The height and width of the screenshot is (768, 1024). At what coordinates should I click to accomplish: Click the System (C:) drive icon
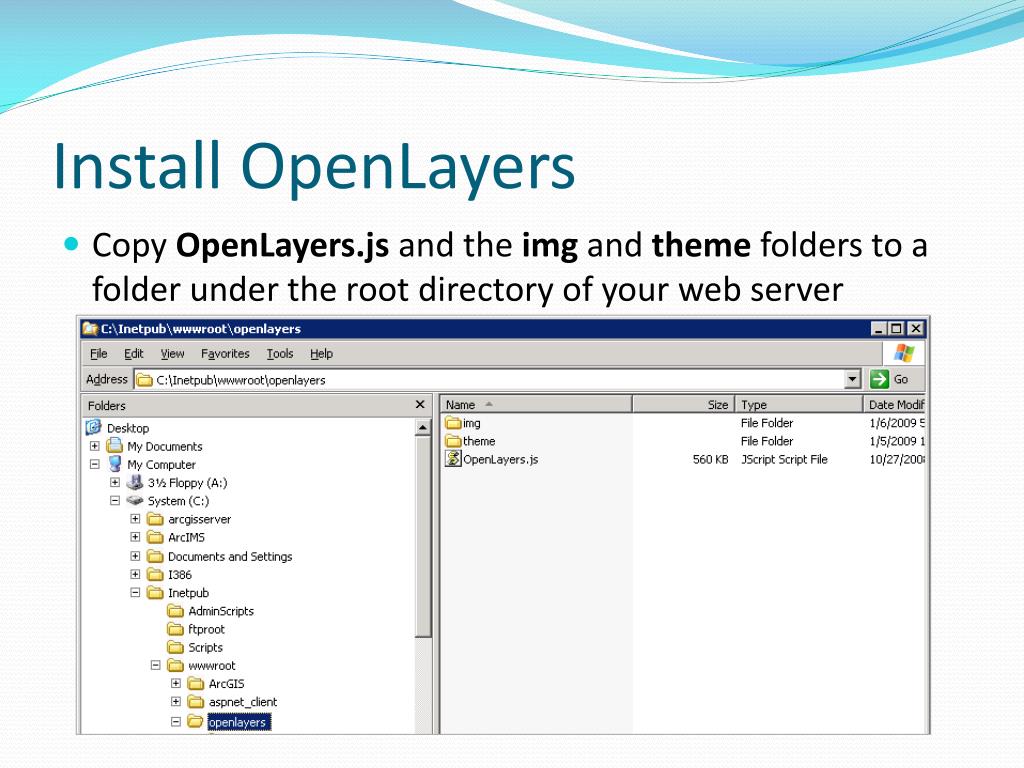pyautogui.click(x=135, y=501)
